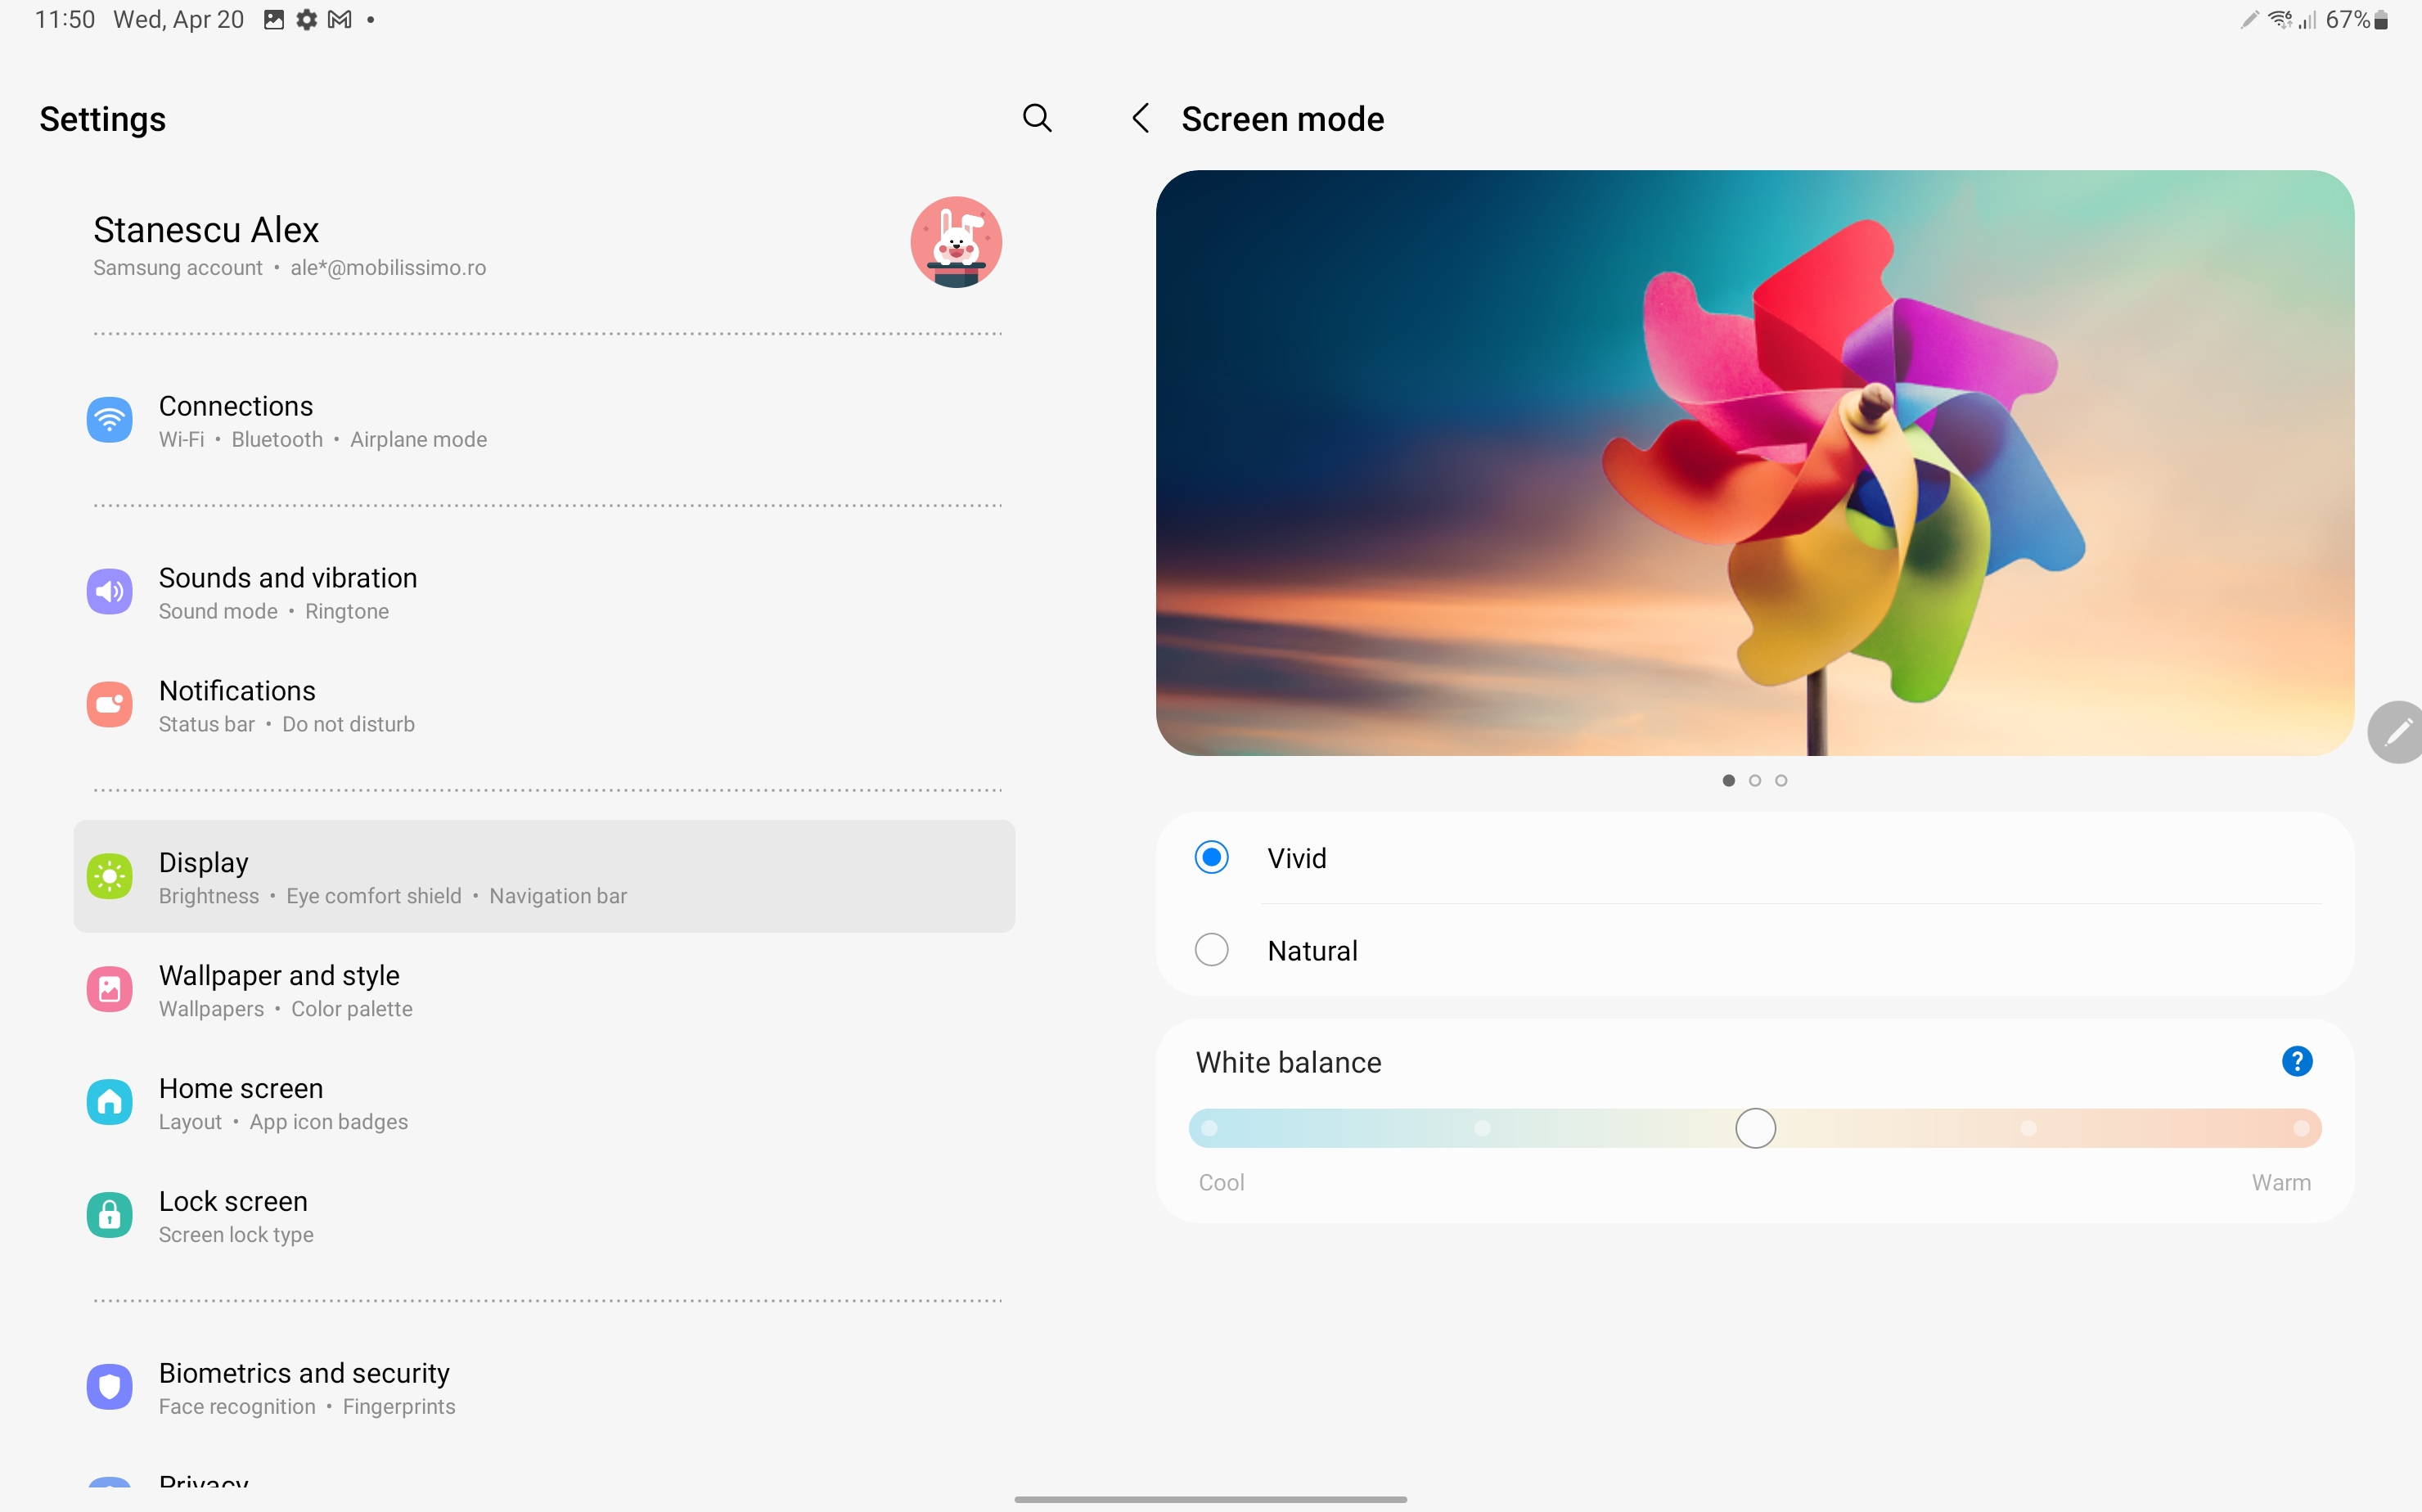Tap the Home screen house icon
Screen dimensions: 2422x1512
(109, 1103)
